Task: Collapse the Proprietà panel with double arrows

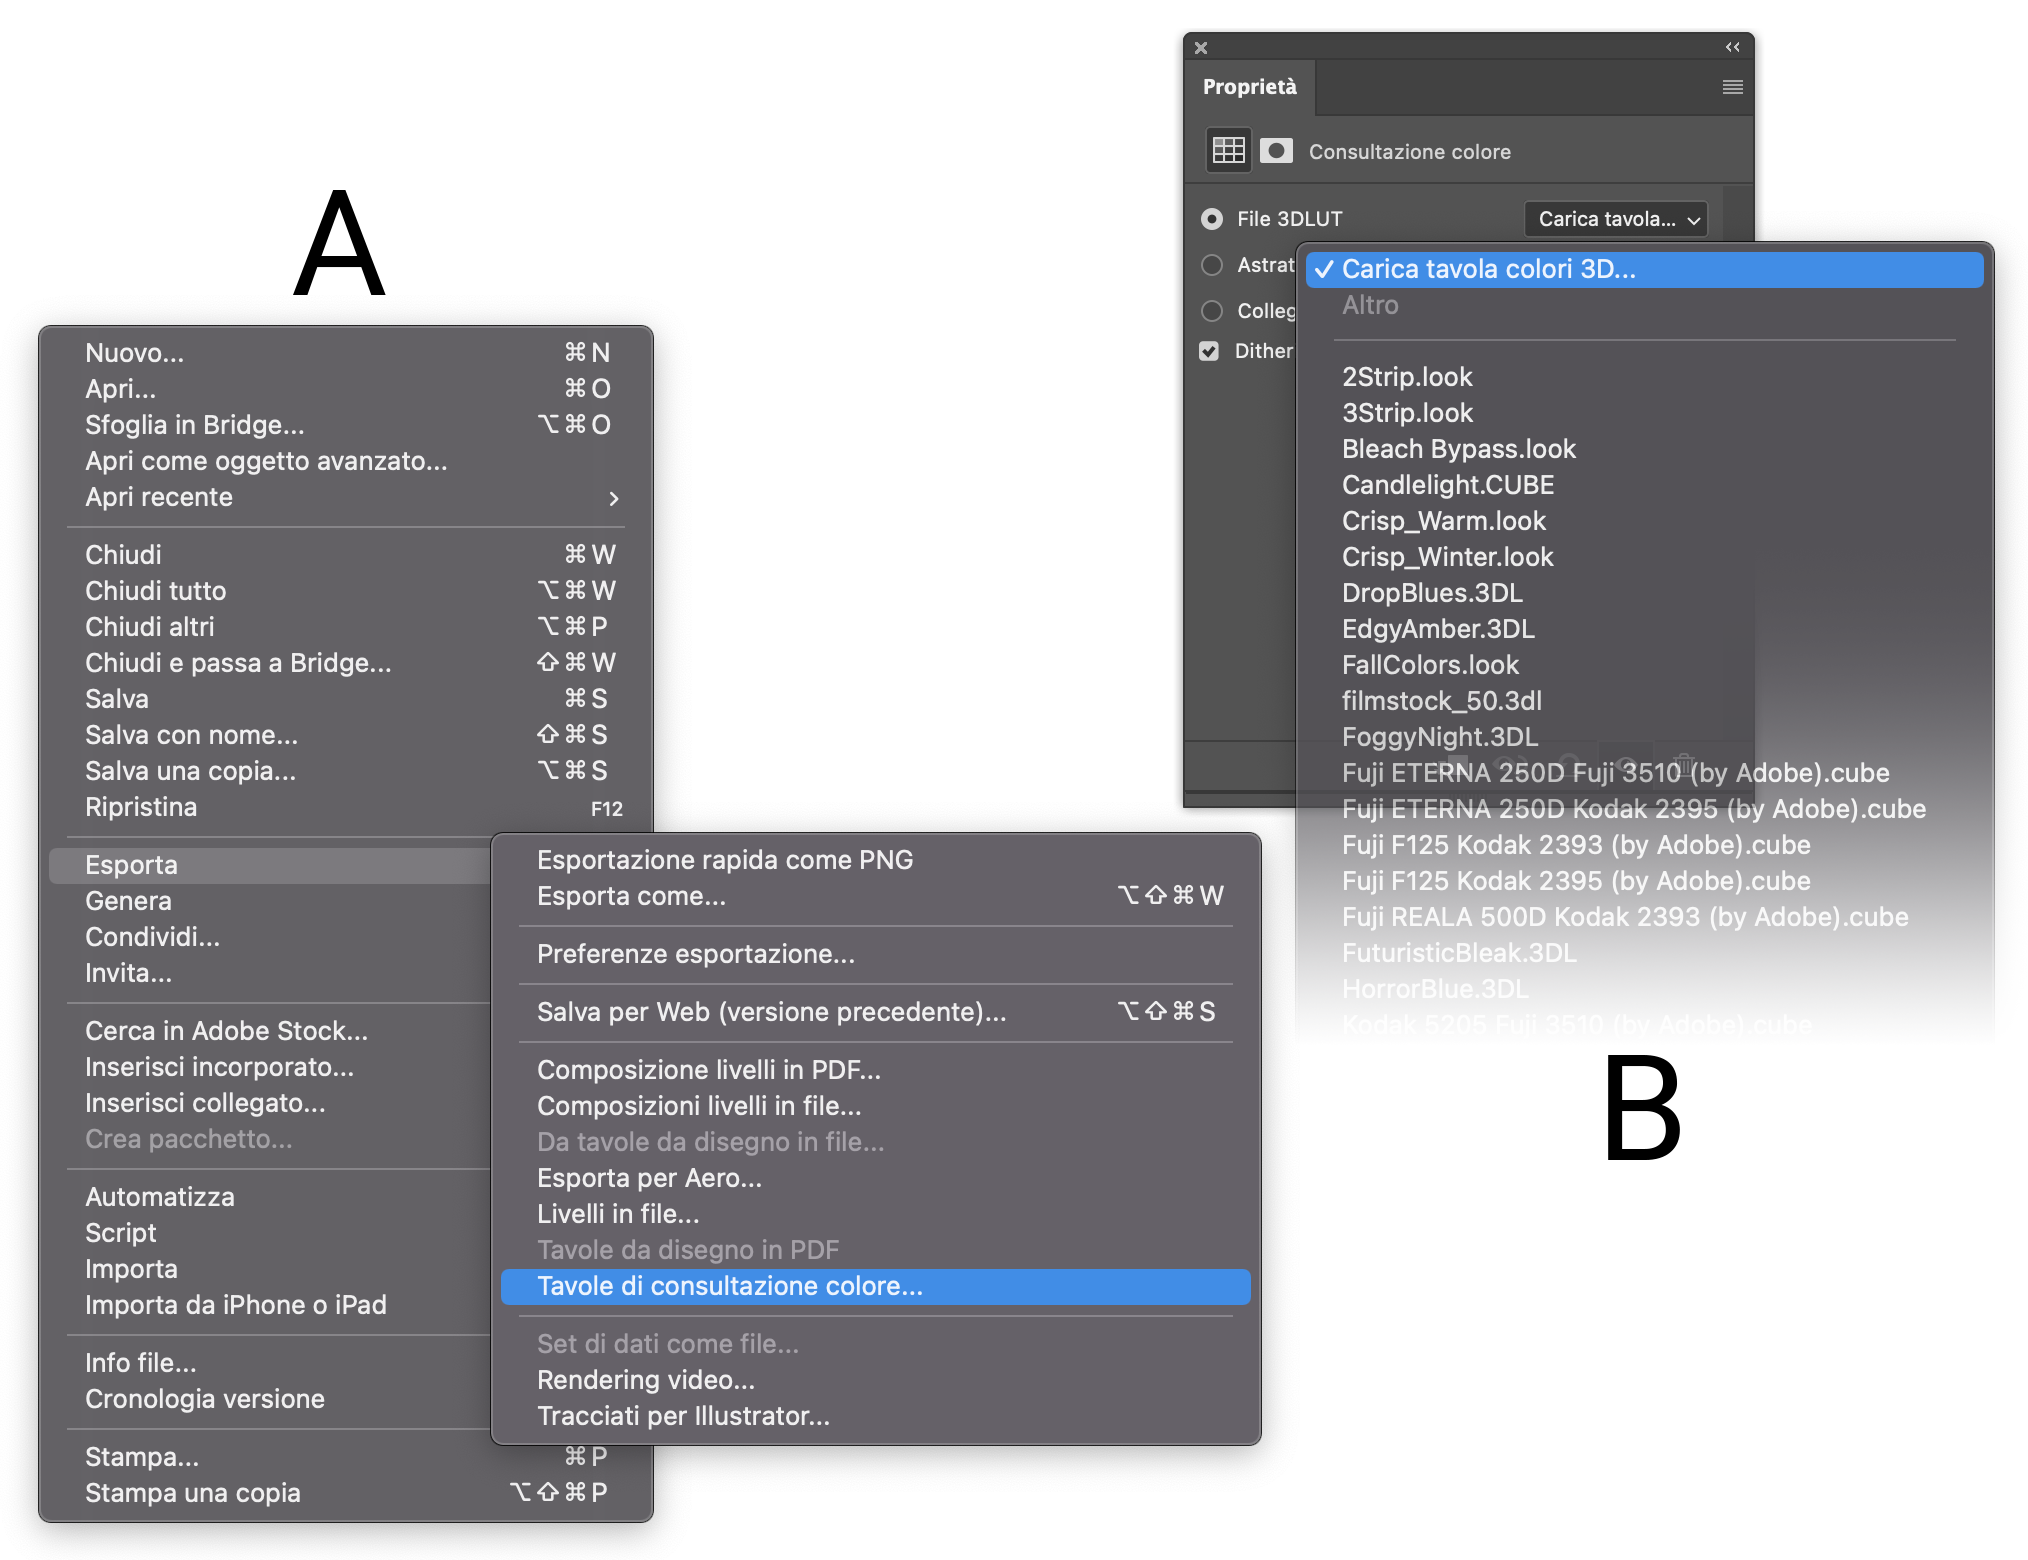Action: (1732, 47)
